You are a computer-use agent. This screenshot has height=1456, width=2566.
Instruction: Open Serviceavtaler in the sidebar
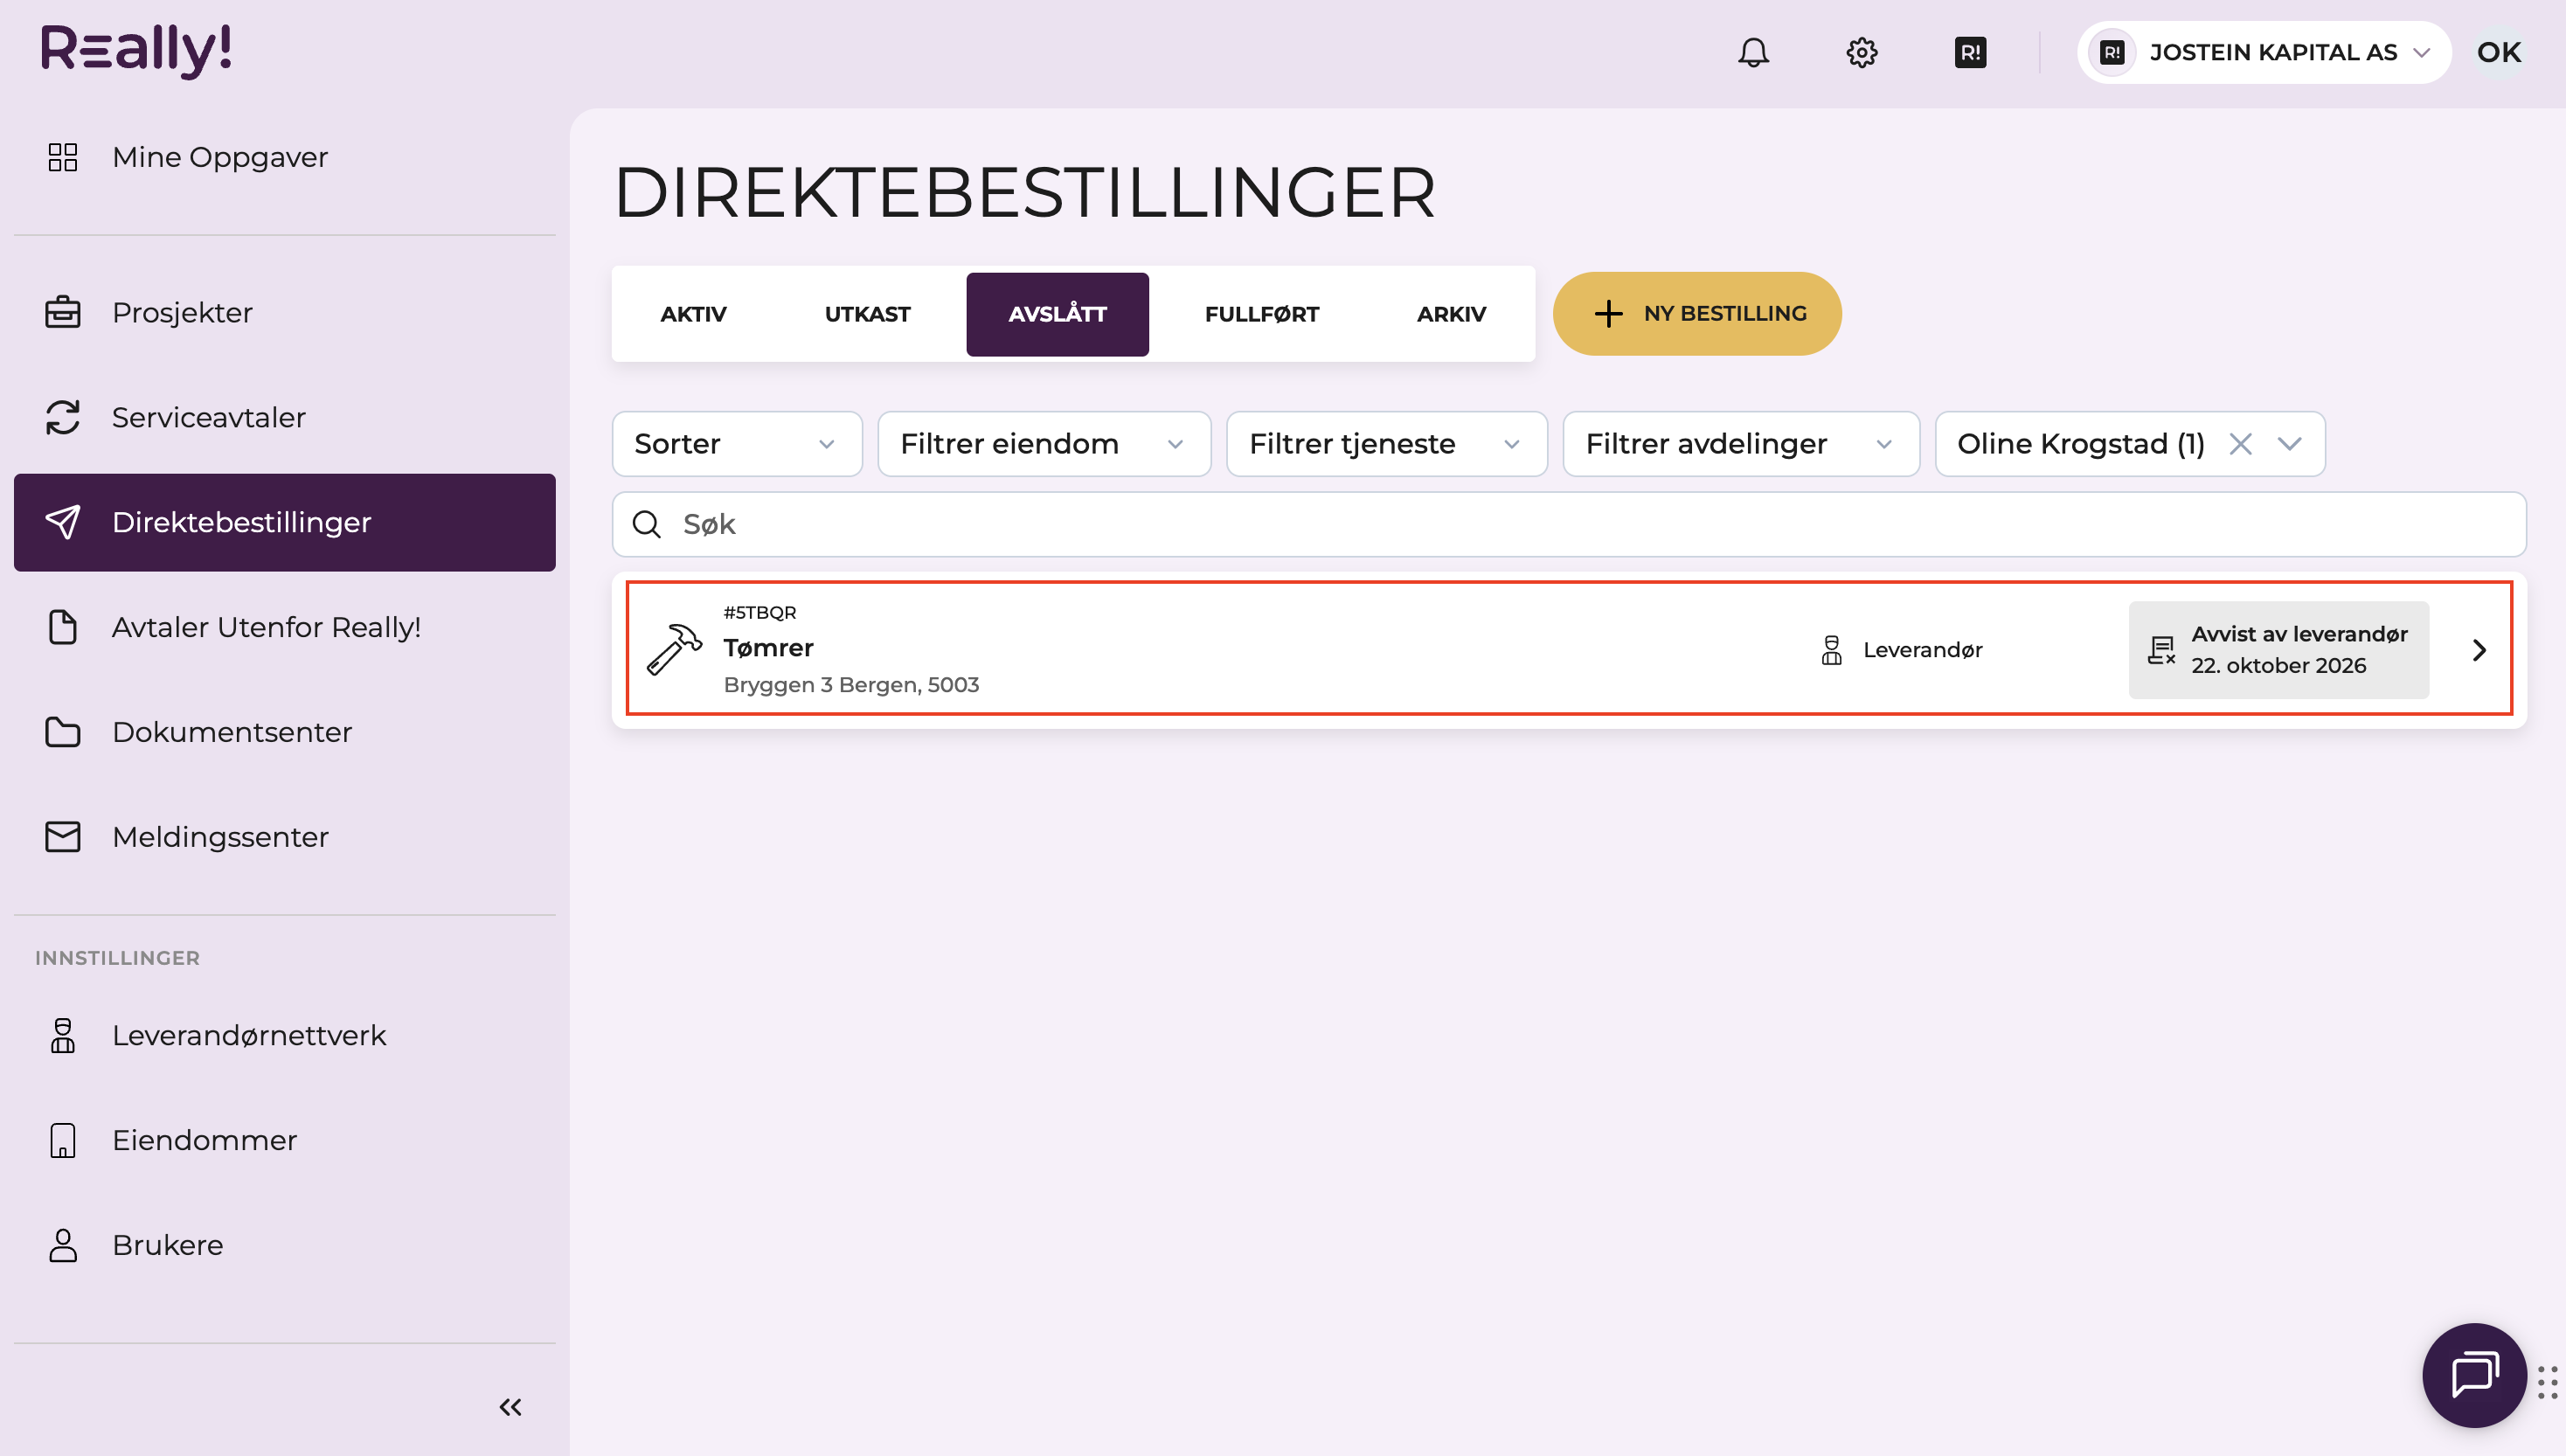tap(285, 417)
